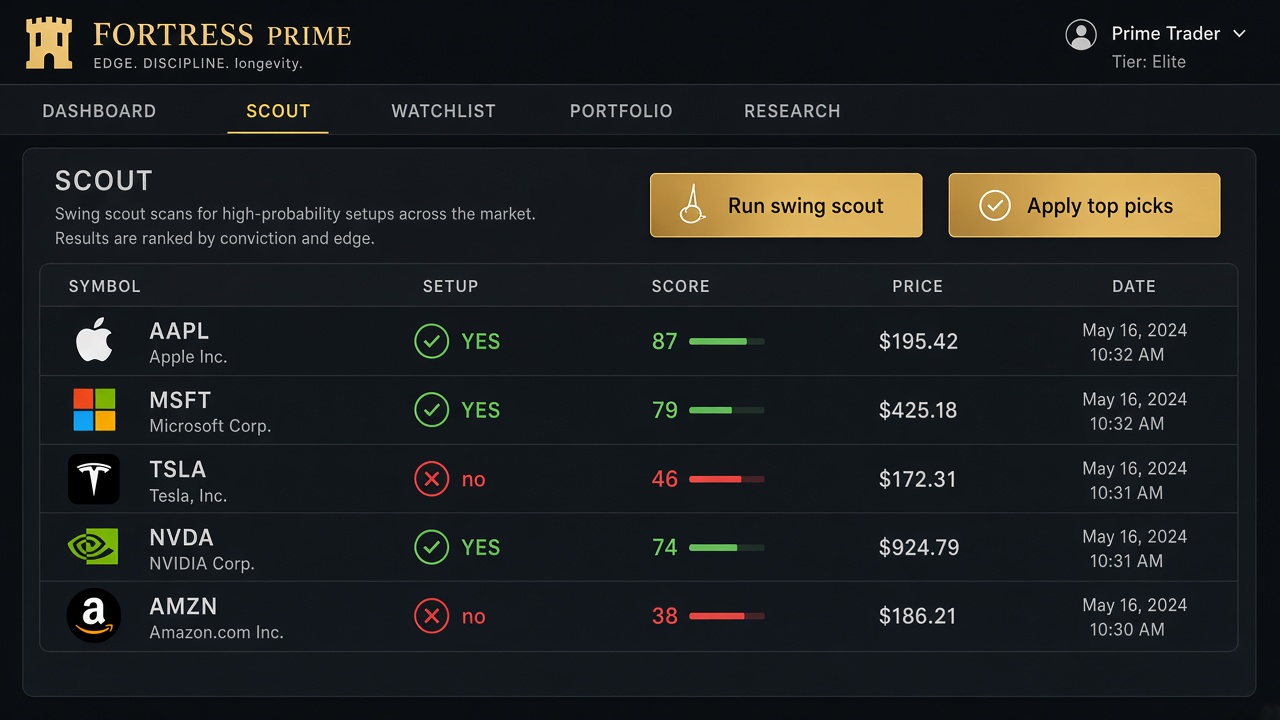The width and height of the screenshot is (1280, 720).
Task: Click the Run swing scout button
Action: (x=786, y=205)
